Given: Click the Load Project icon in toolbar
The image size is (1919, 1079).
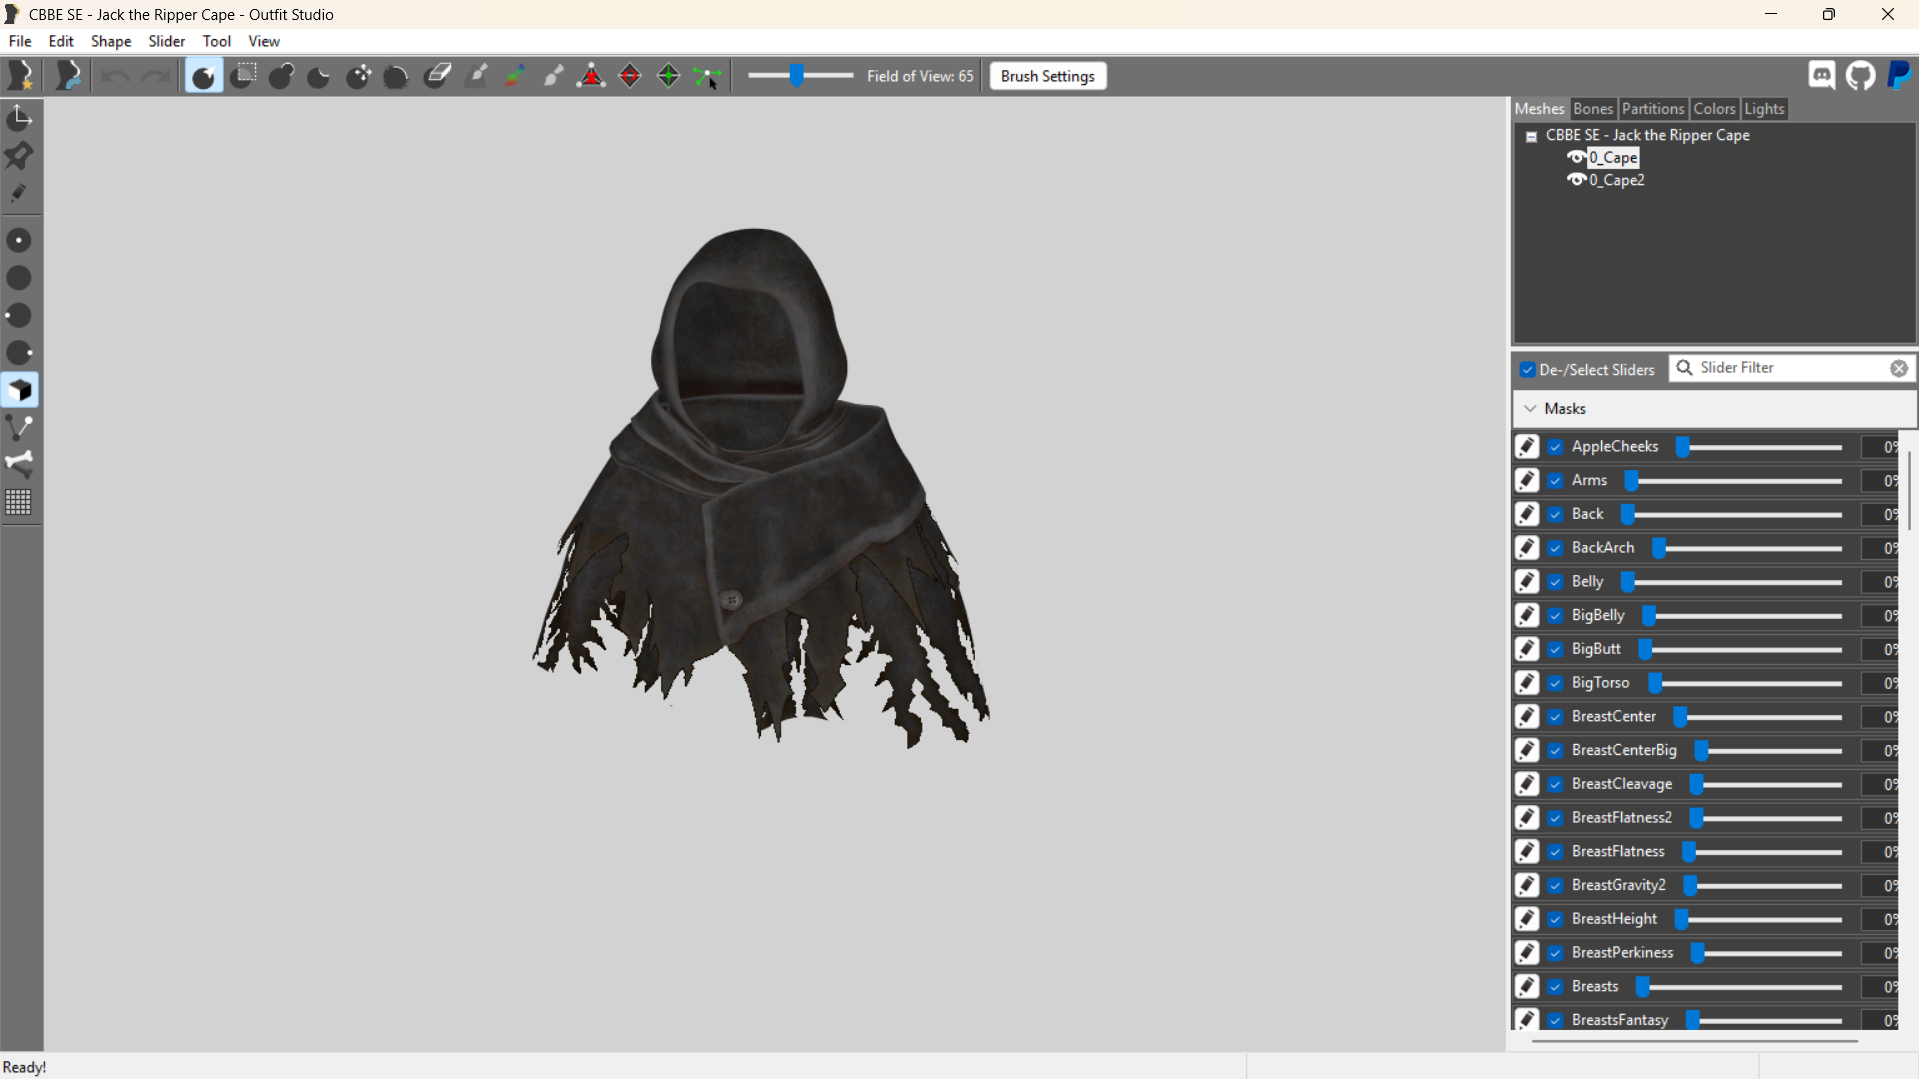Looking at the screenshot, I should 68,76.
